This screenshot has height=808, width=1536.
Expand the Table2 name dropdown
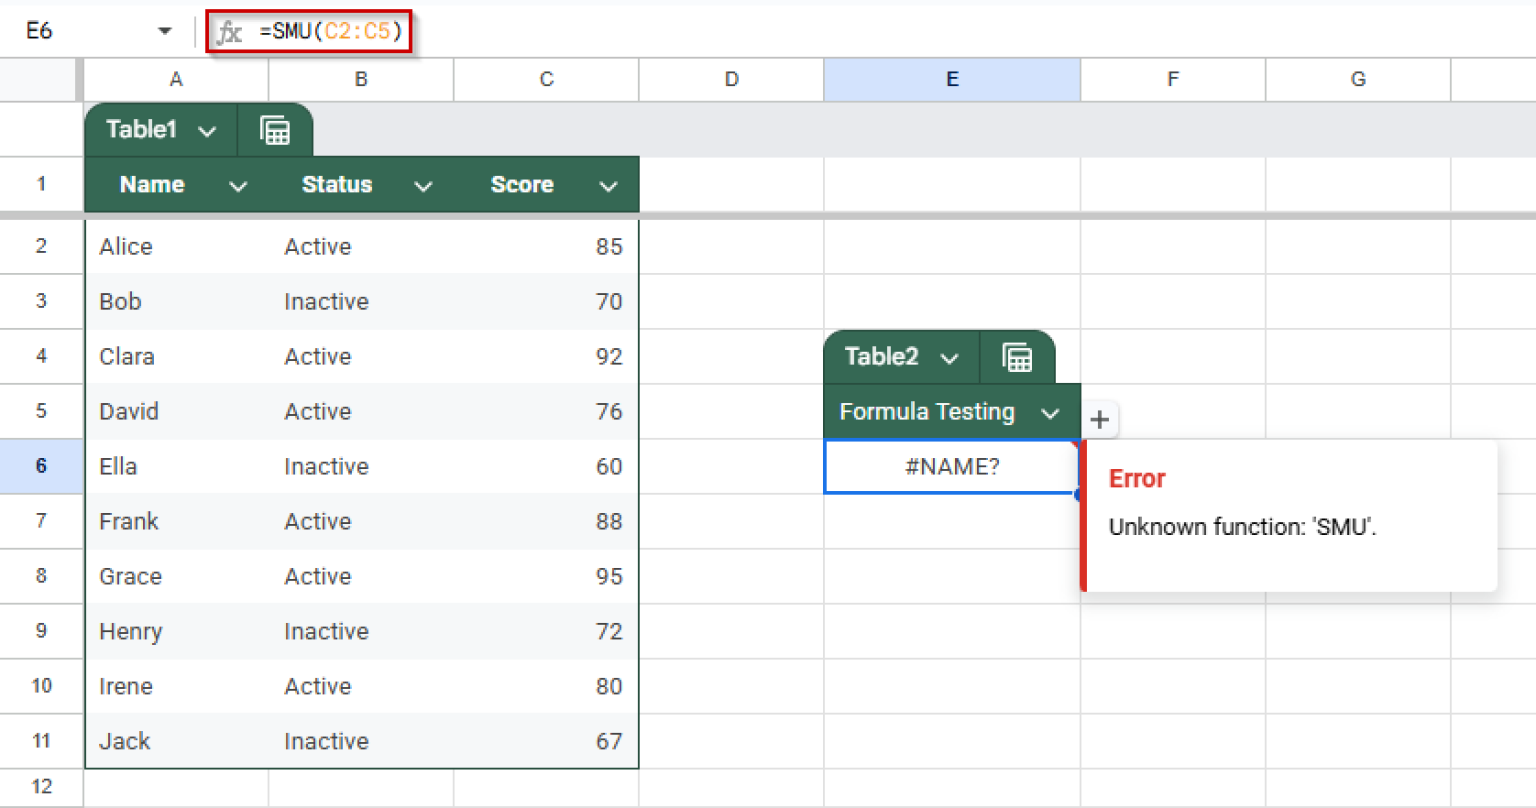949,358
